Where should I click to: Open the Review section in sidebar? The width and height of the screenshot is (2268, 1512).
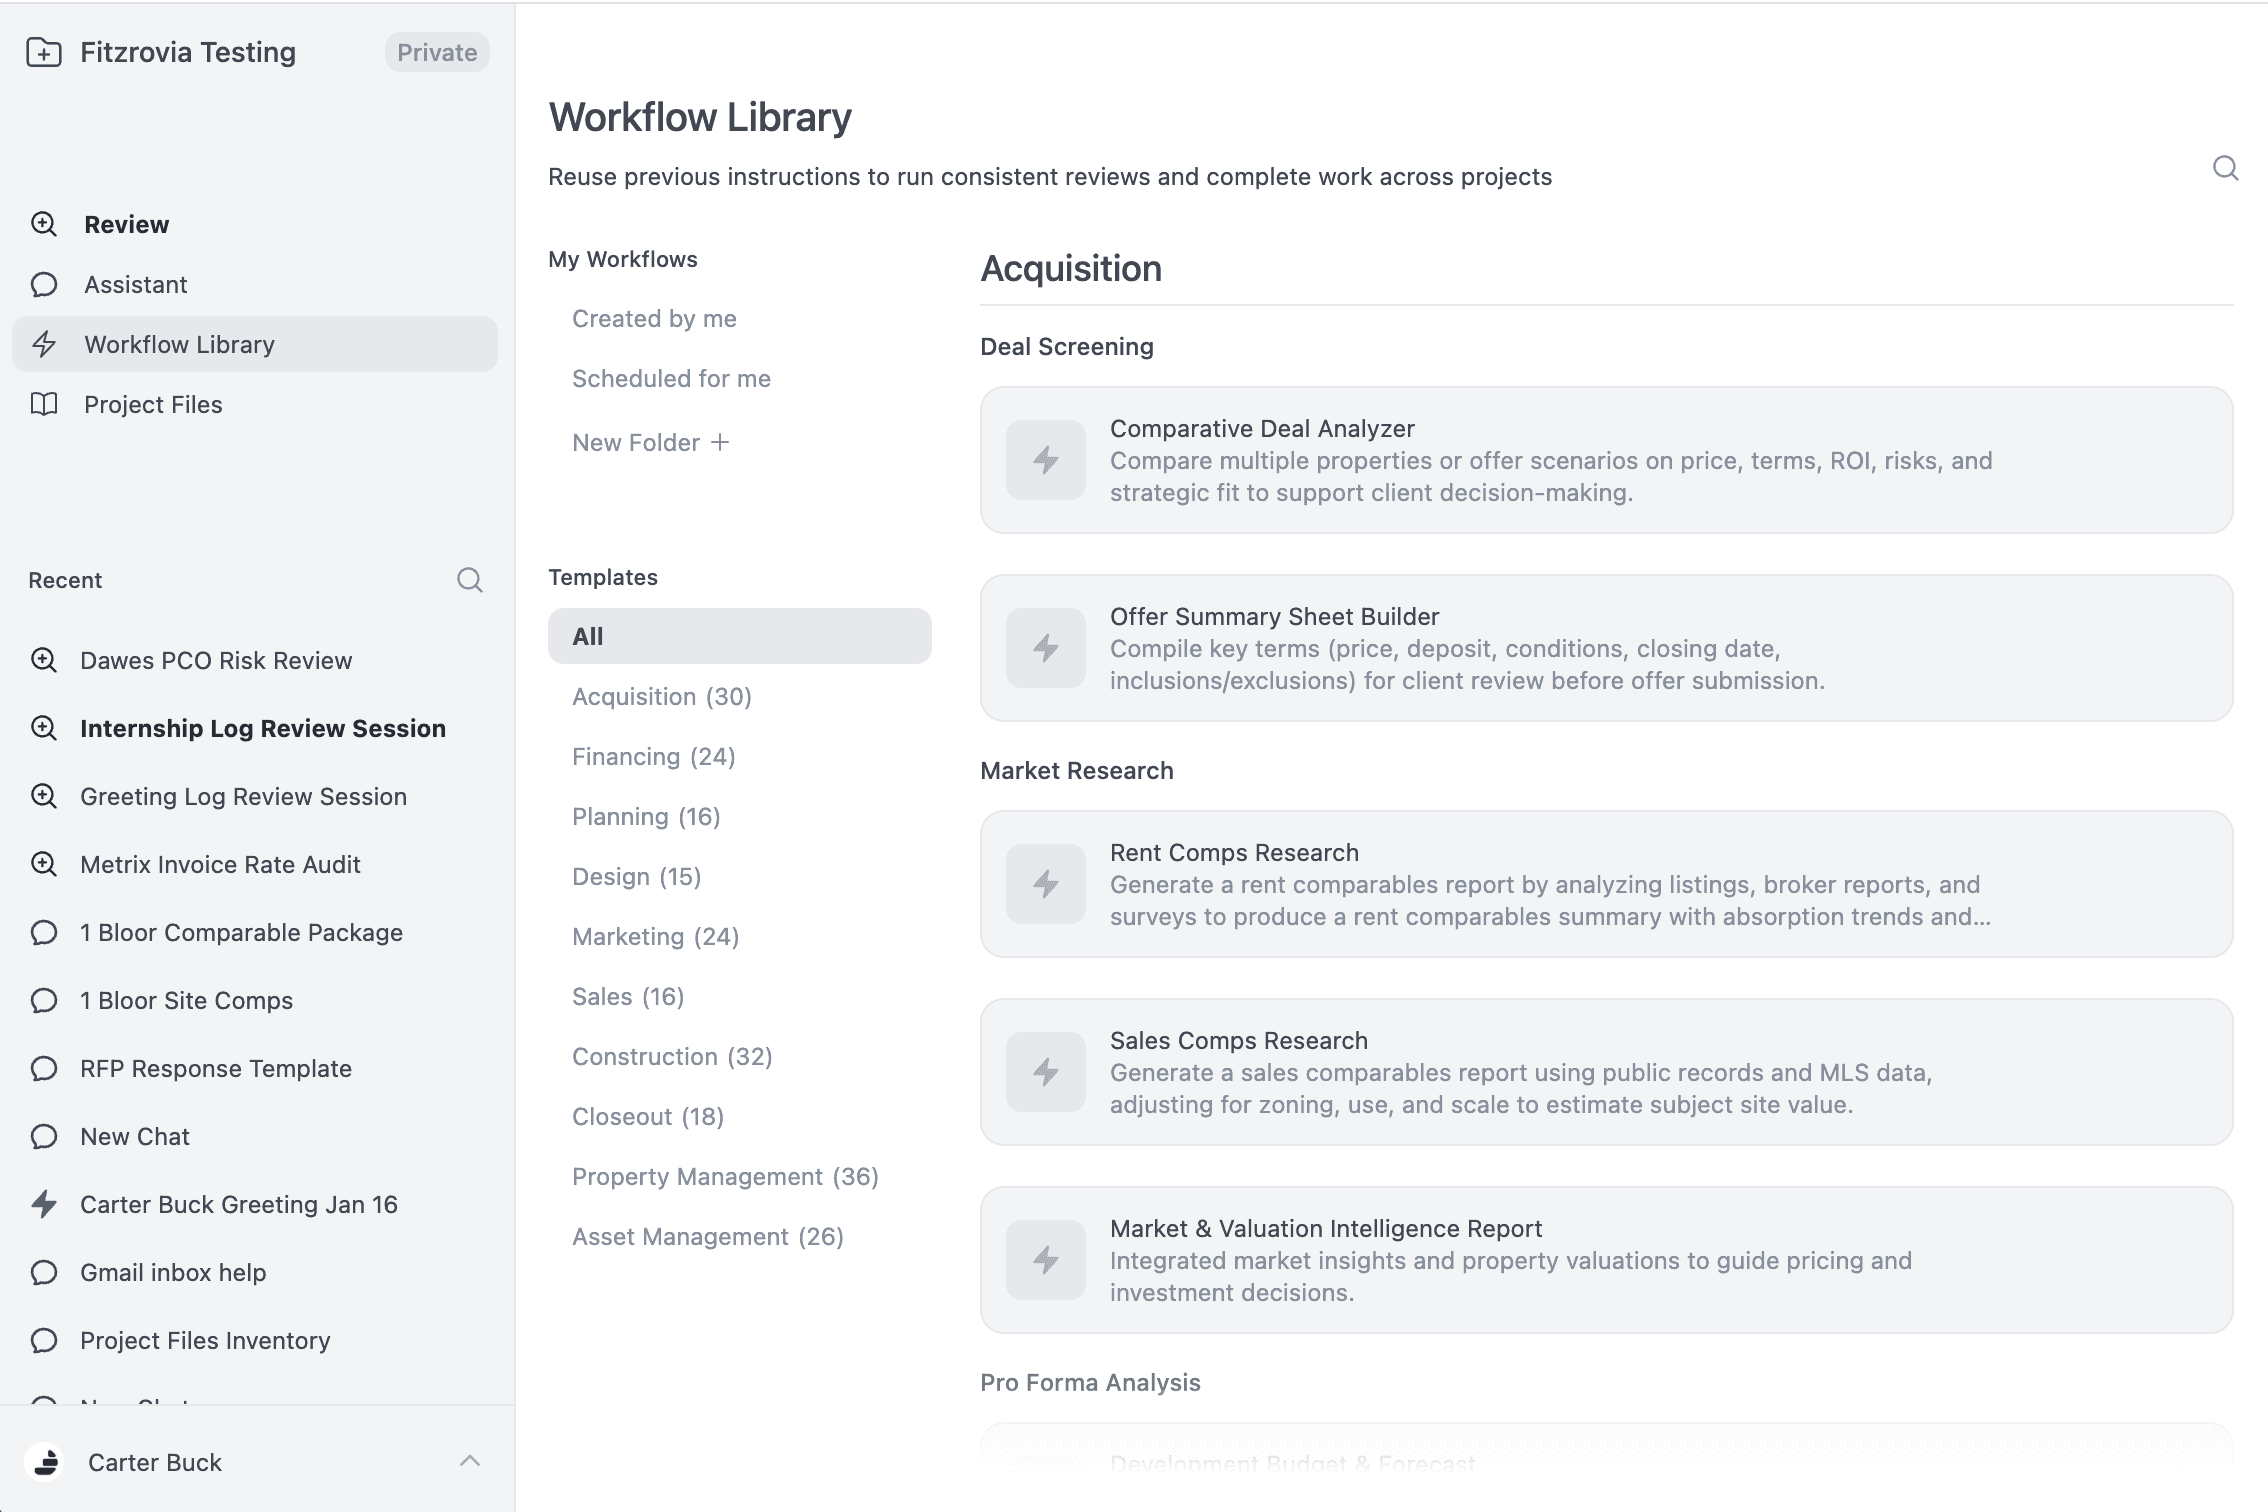point(126,224)
